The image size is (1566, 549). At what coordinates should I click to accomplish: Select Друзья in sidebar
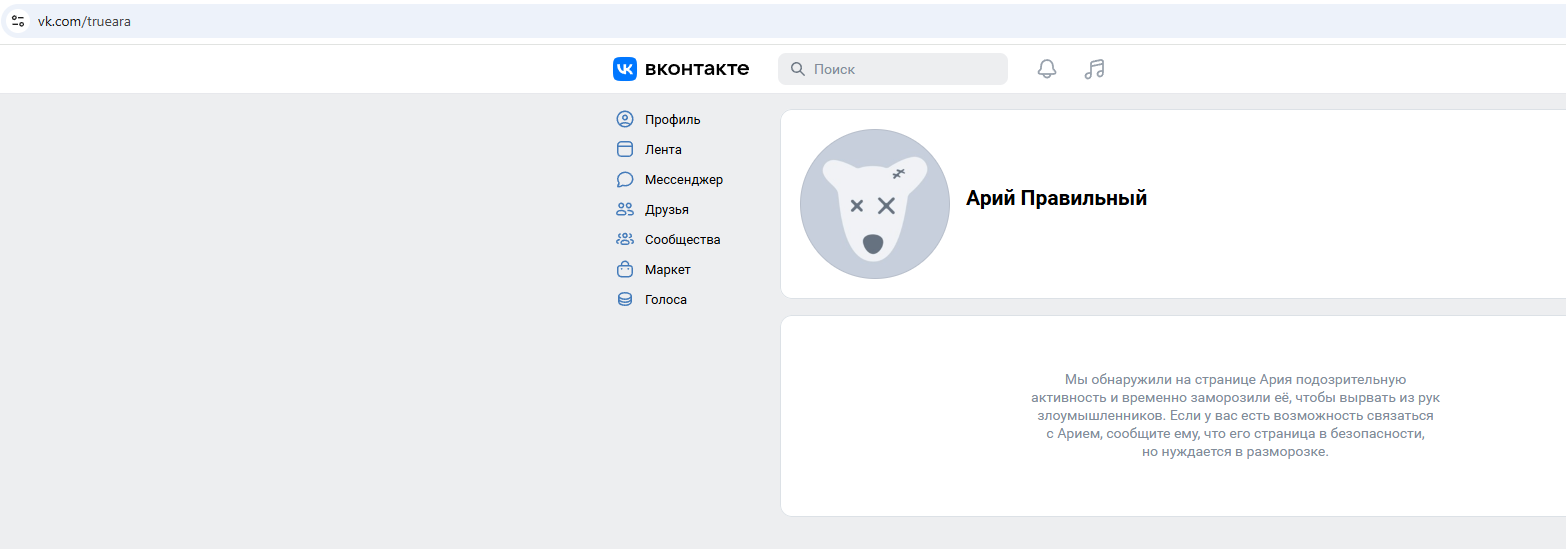(667, 210)
